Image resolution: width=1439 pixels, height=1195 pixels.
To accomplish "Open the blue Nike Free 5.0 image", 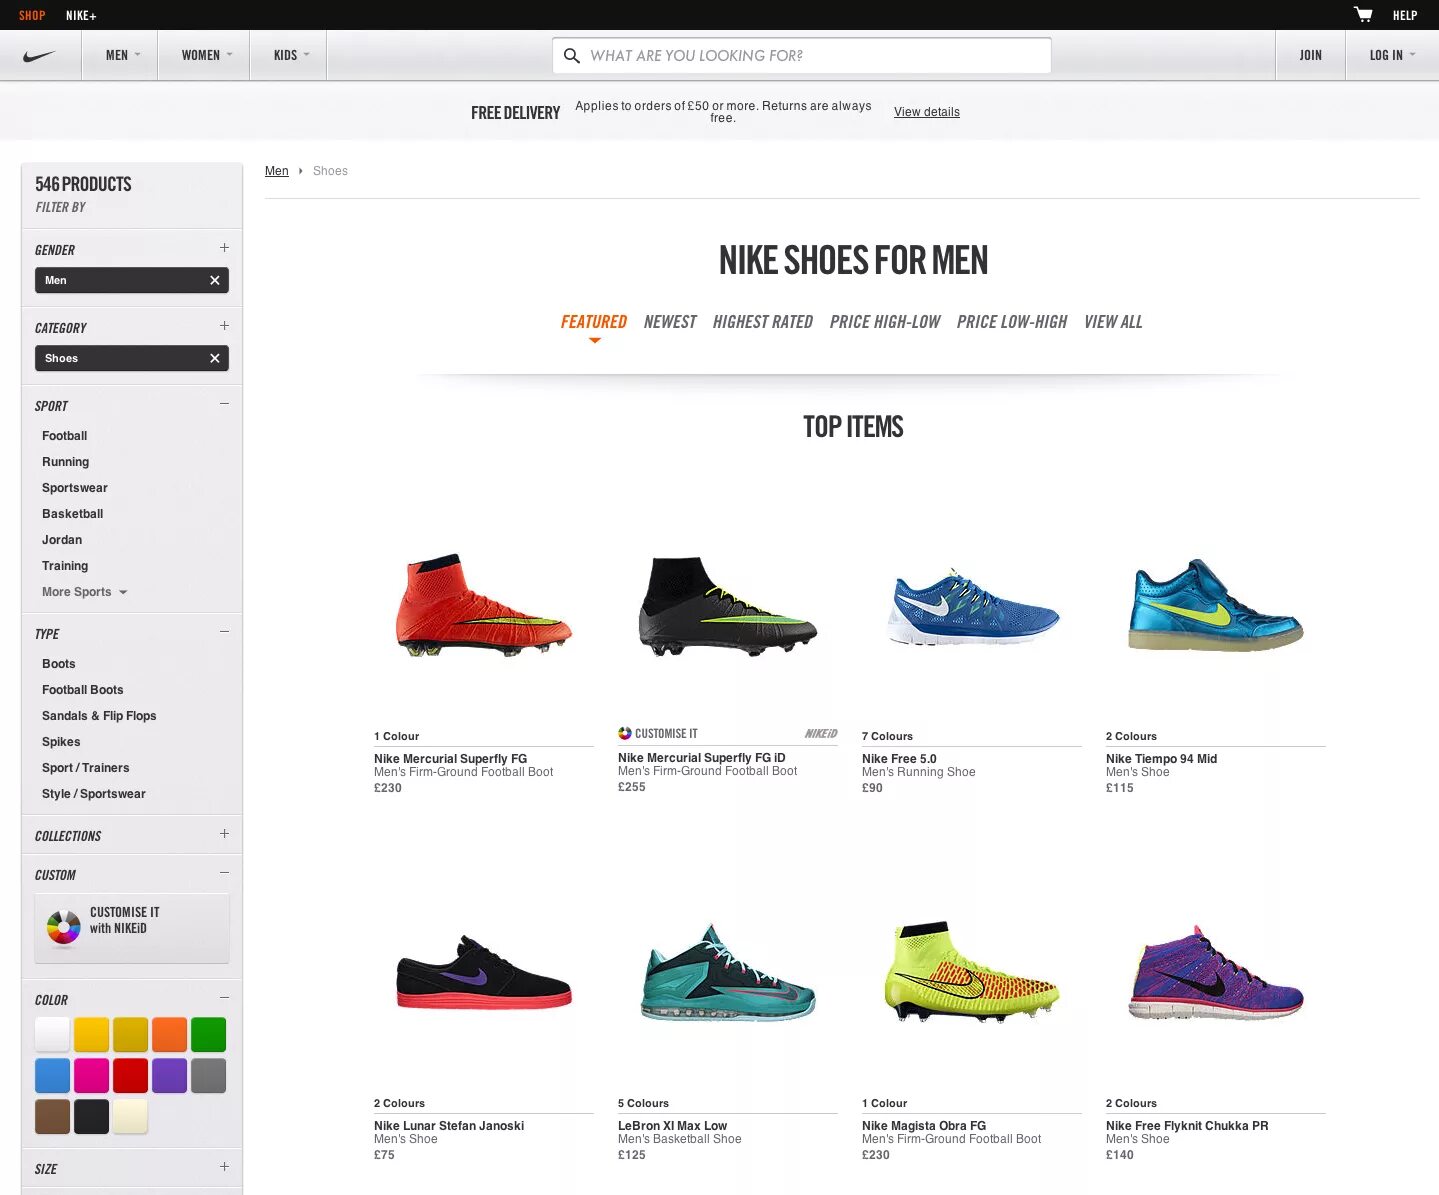I will pos(972,606).
